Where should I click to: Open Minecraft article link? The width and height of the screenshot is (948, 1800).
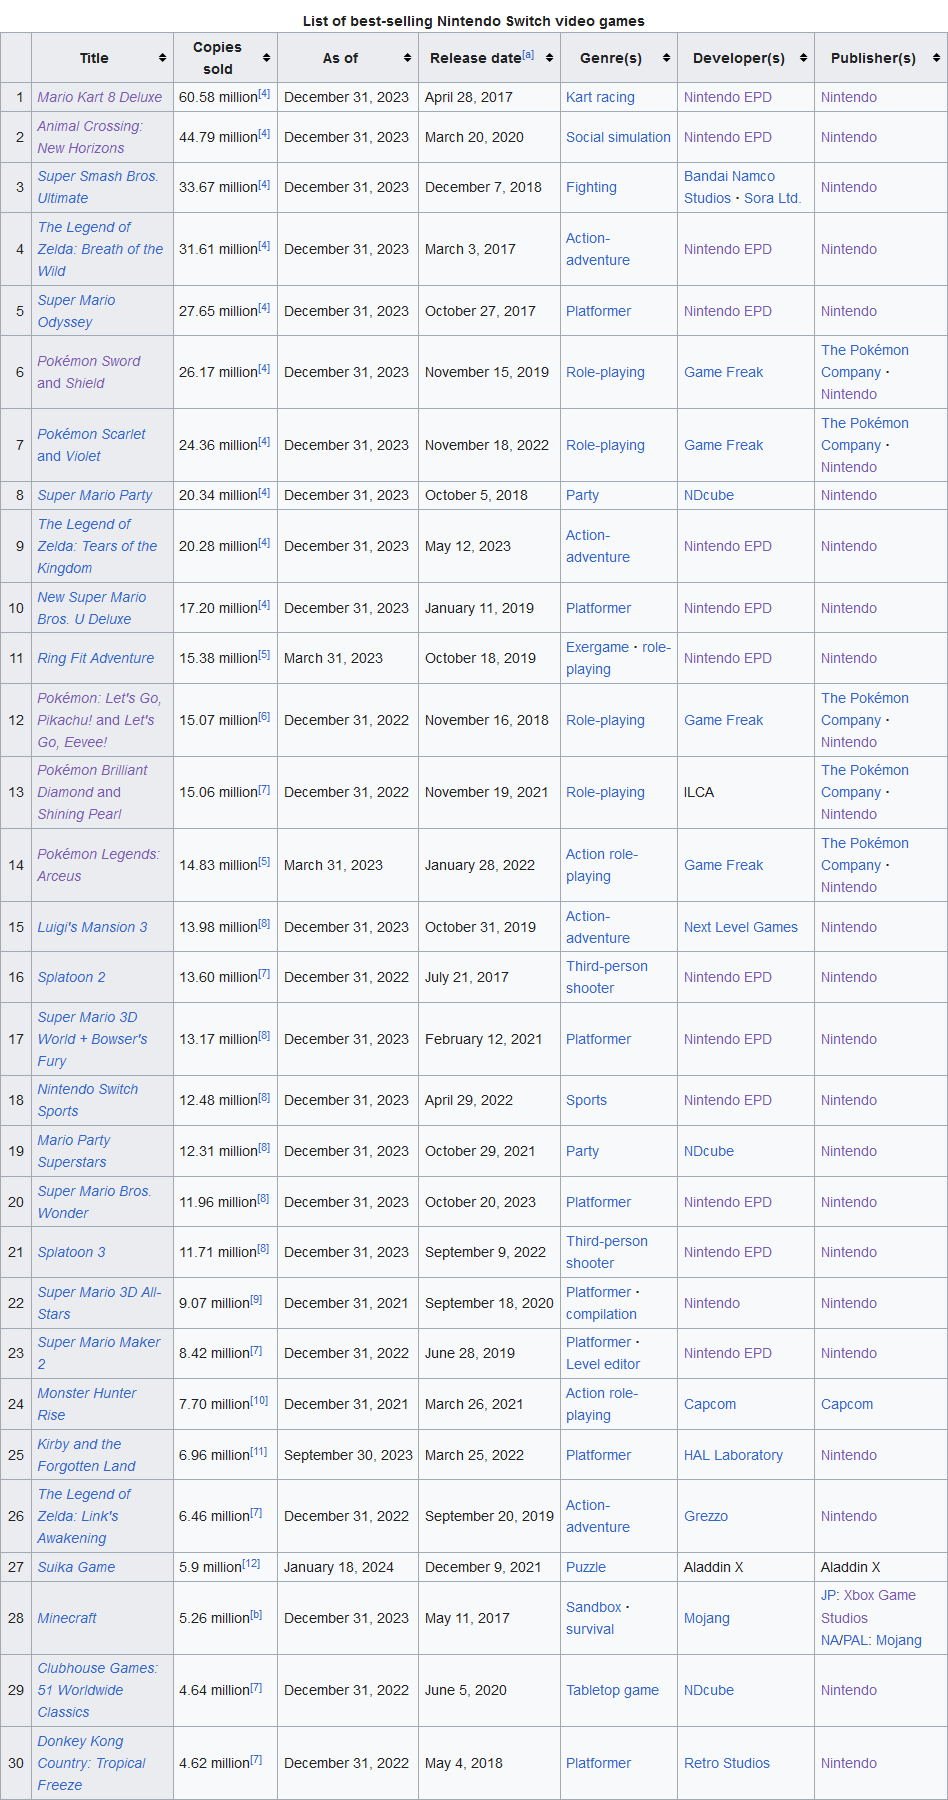point(67,1618)
